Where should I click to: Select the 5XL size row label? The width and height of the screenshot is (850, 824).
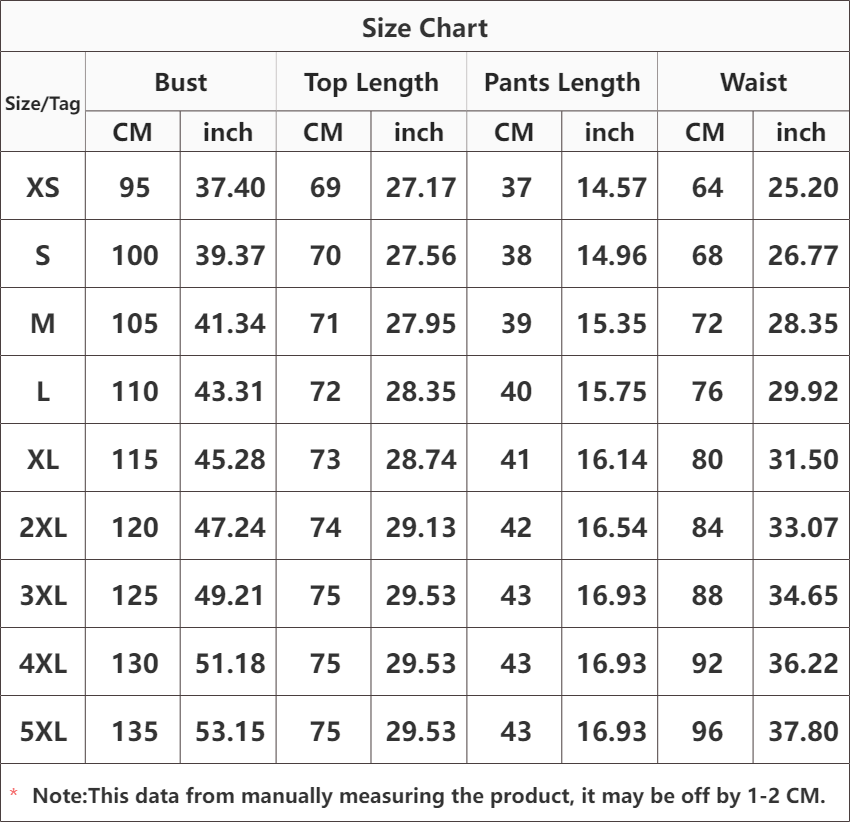click(x=43, y=732)
